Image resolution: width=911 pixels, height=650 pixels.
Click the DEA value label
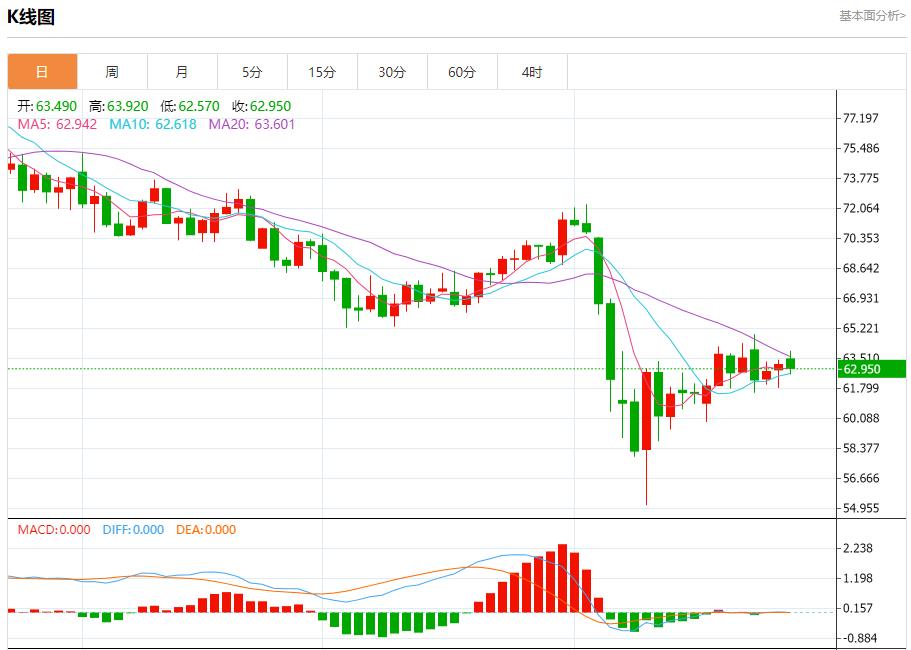pos(206,530)
